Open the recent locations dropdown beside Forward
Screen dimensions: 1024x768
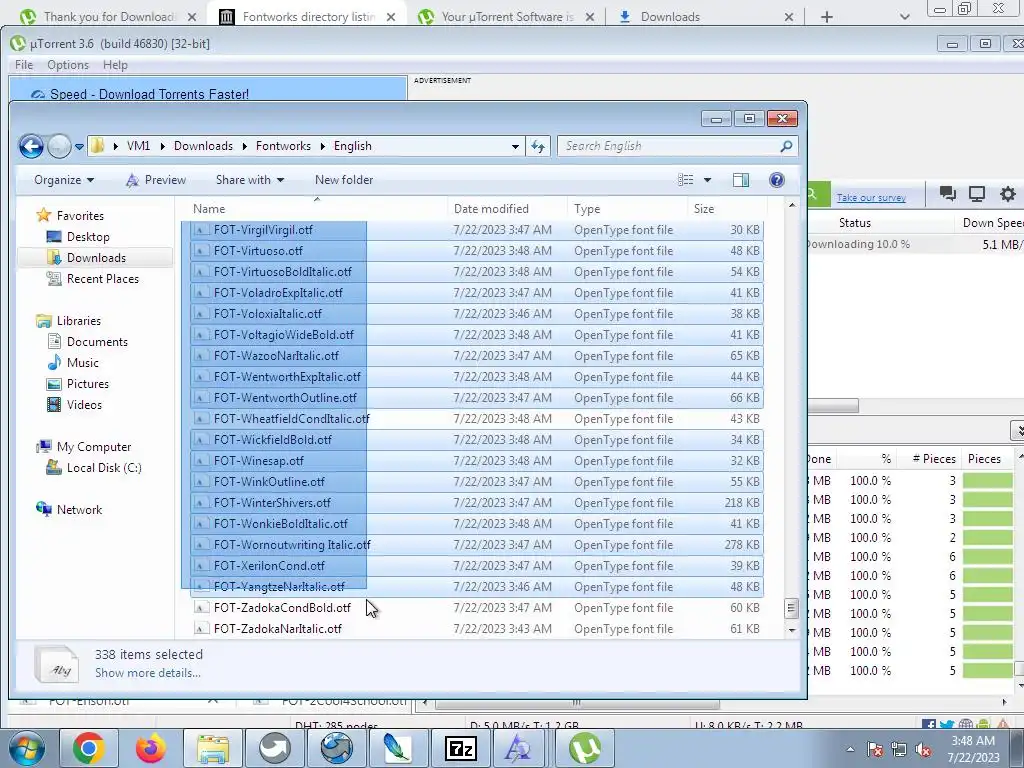(79, 147)
